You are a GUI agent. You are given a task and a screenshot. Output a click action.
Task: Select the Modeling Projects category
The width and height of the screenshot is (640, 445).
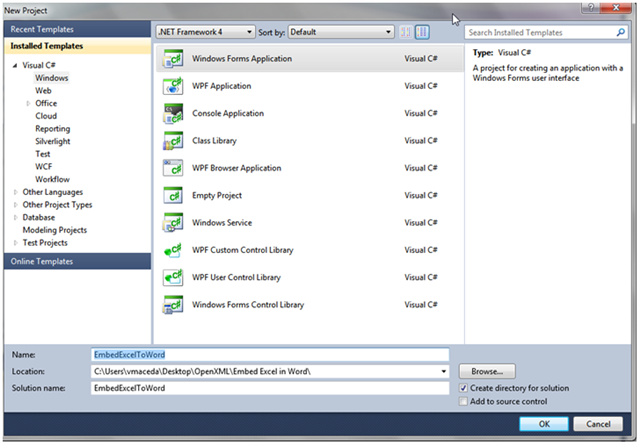click(55, 230)
